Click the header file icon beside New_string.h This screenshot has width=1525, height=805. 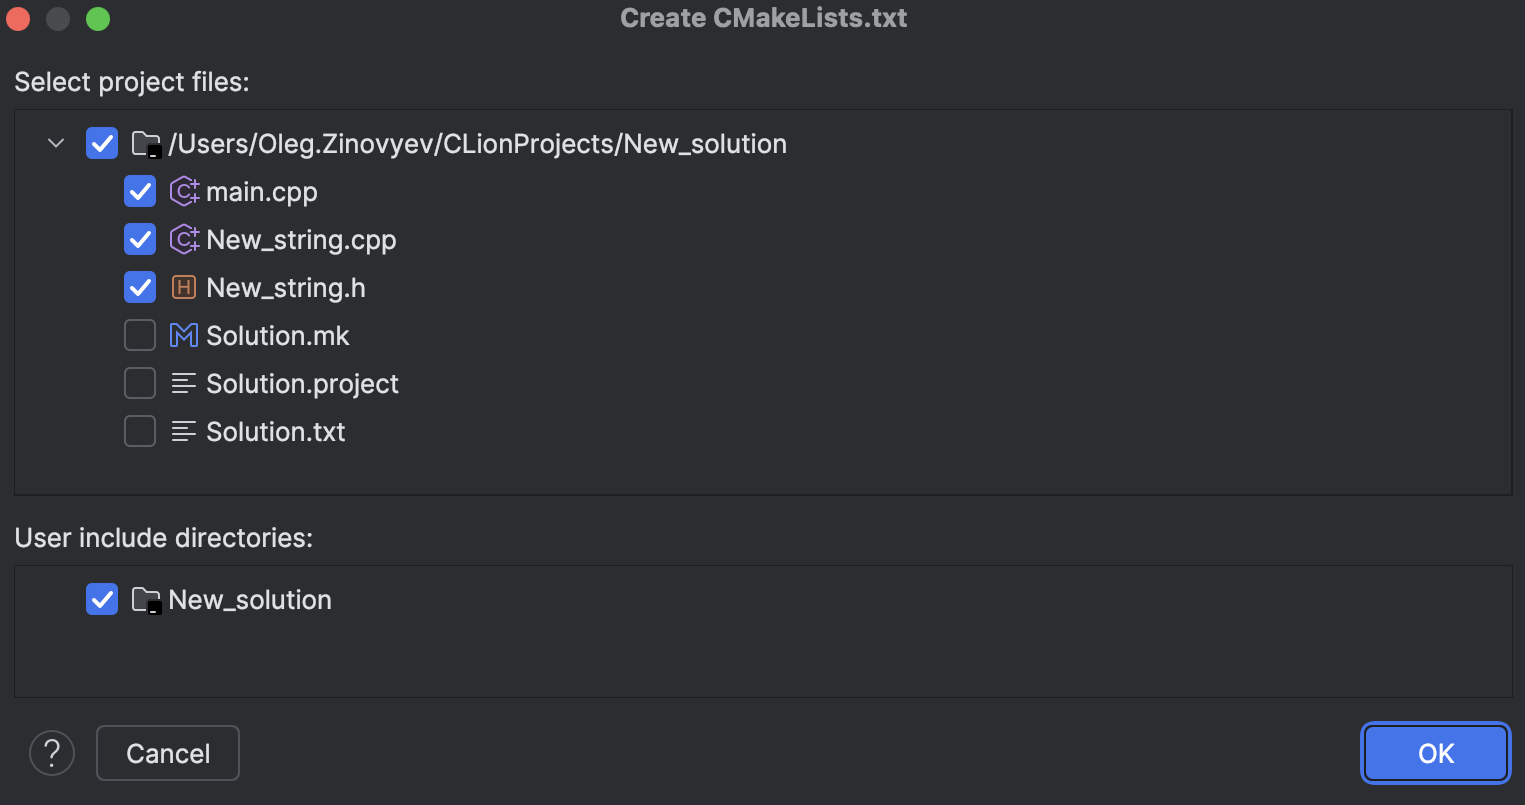point(184,287)
